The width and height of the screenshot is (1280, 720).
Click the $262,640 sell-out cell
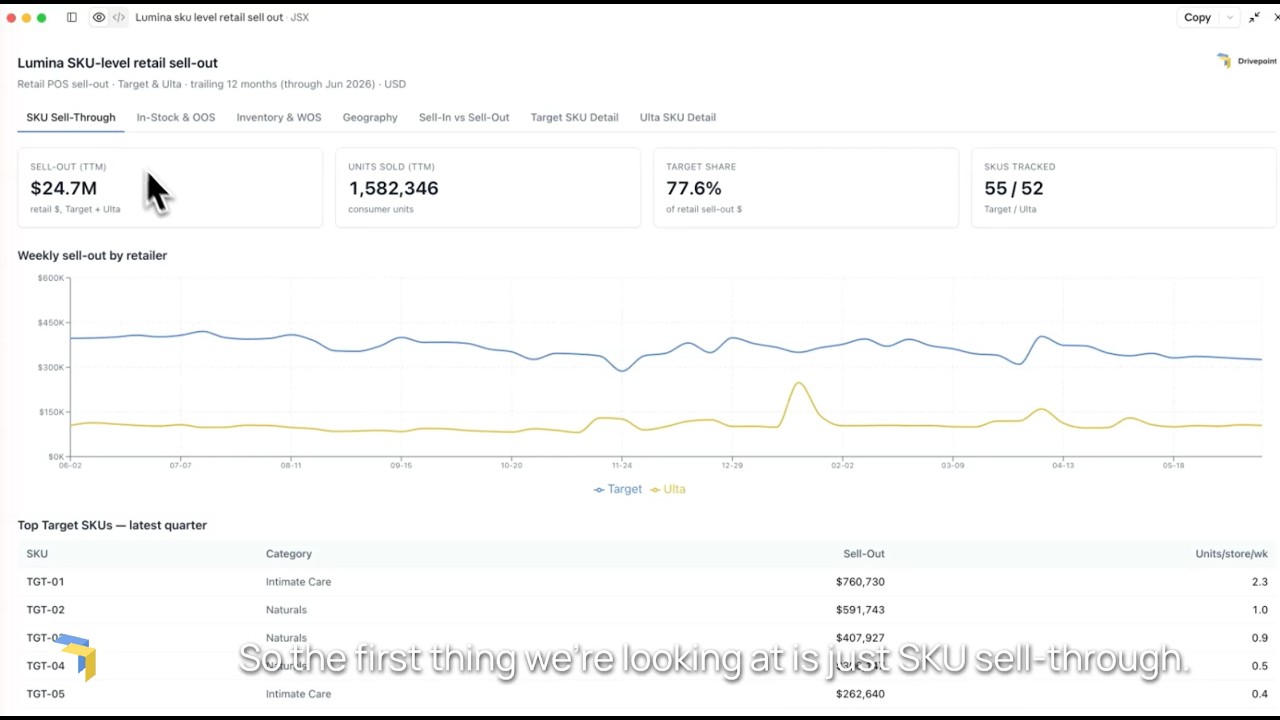tap(860, 693)
